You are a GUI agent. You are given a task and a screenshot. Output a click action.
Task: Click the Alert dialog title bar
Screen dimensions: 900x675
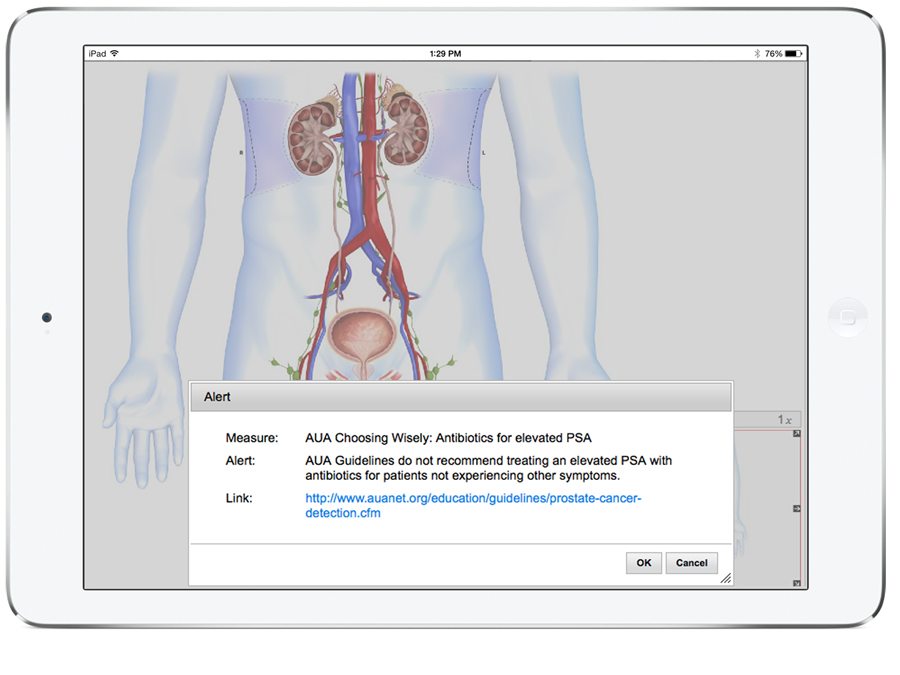click(x=461, y=397)
